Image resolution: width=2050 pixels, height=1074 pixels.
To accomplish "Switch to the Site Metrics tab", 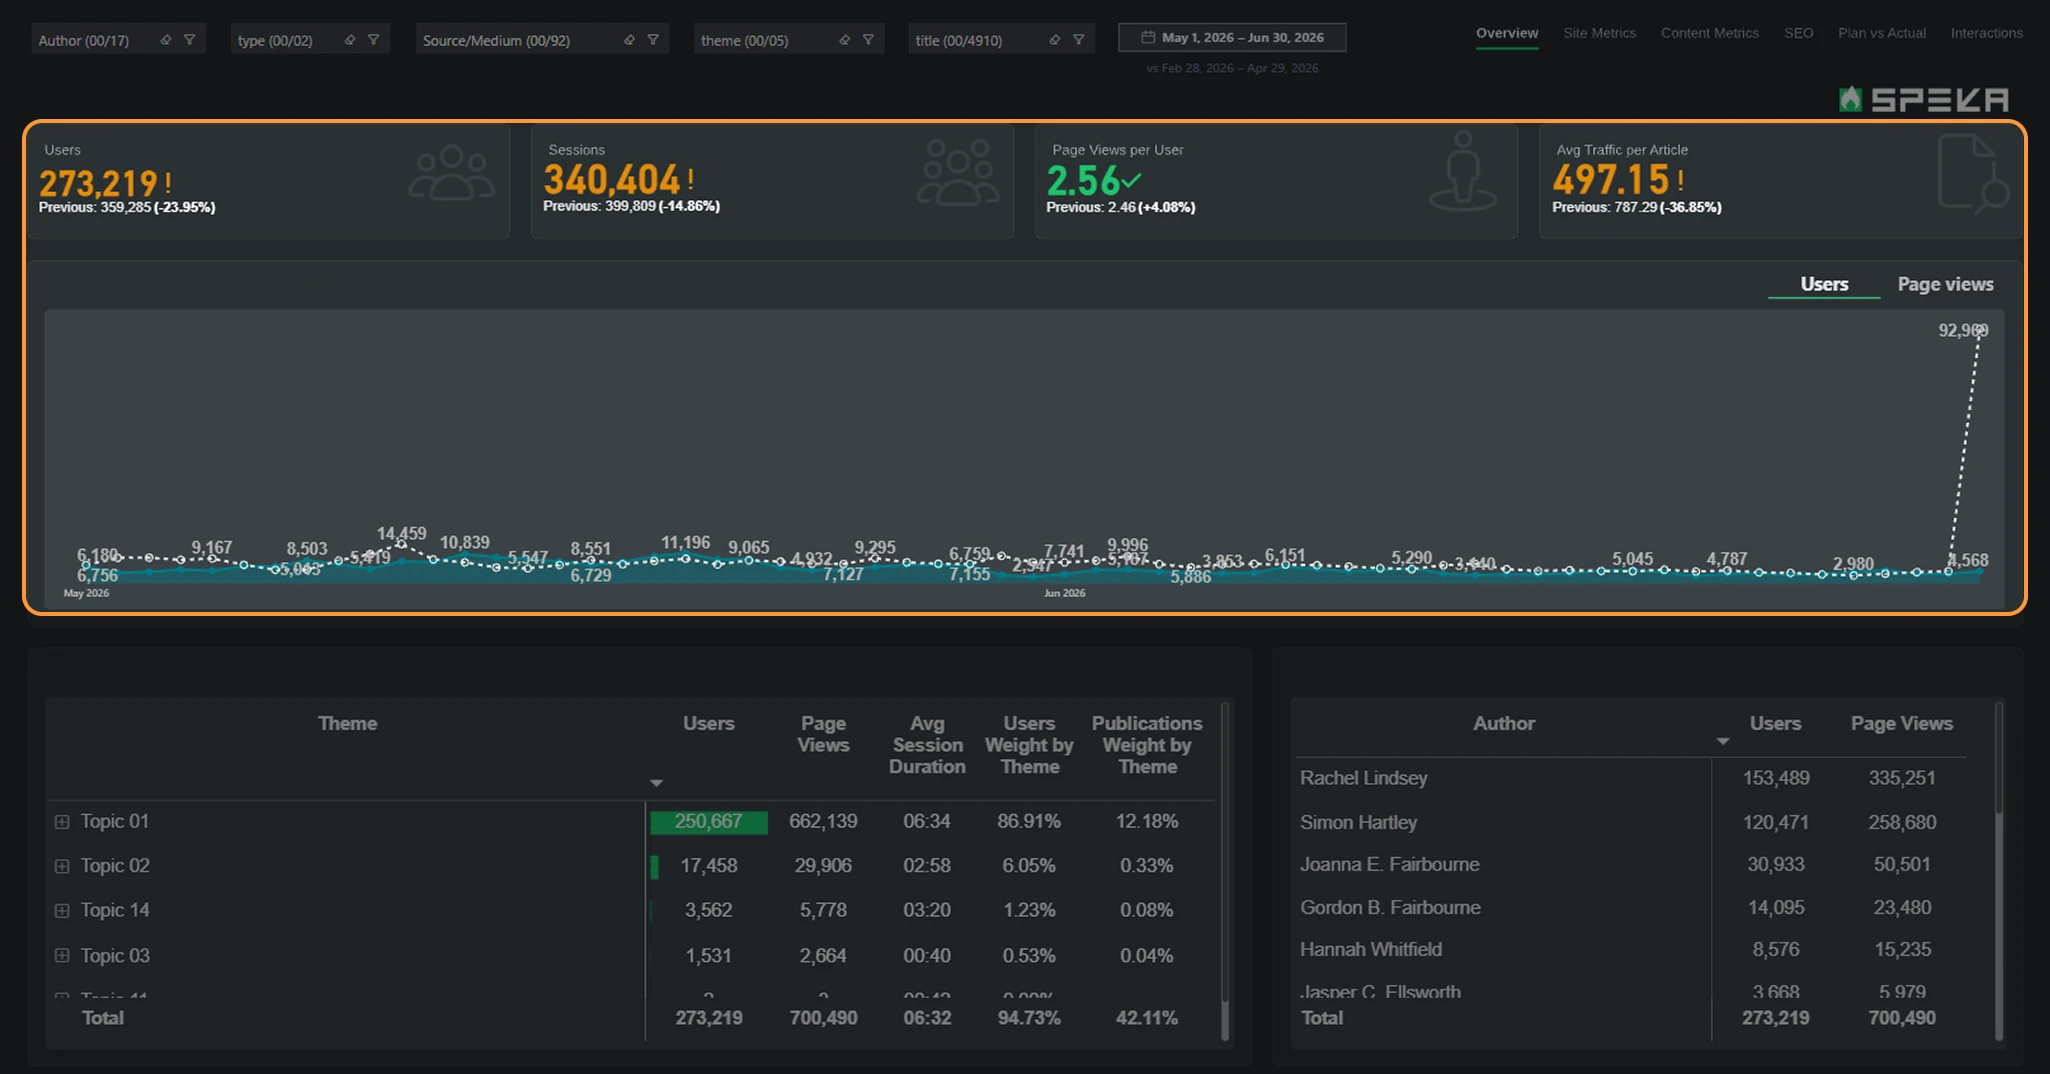I will (x=1599, y=33).
